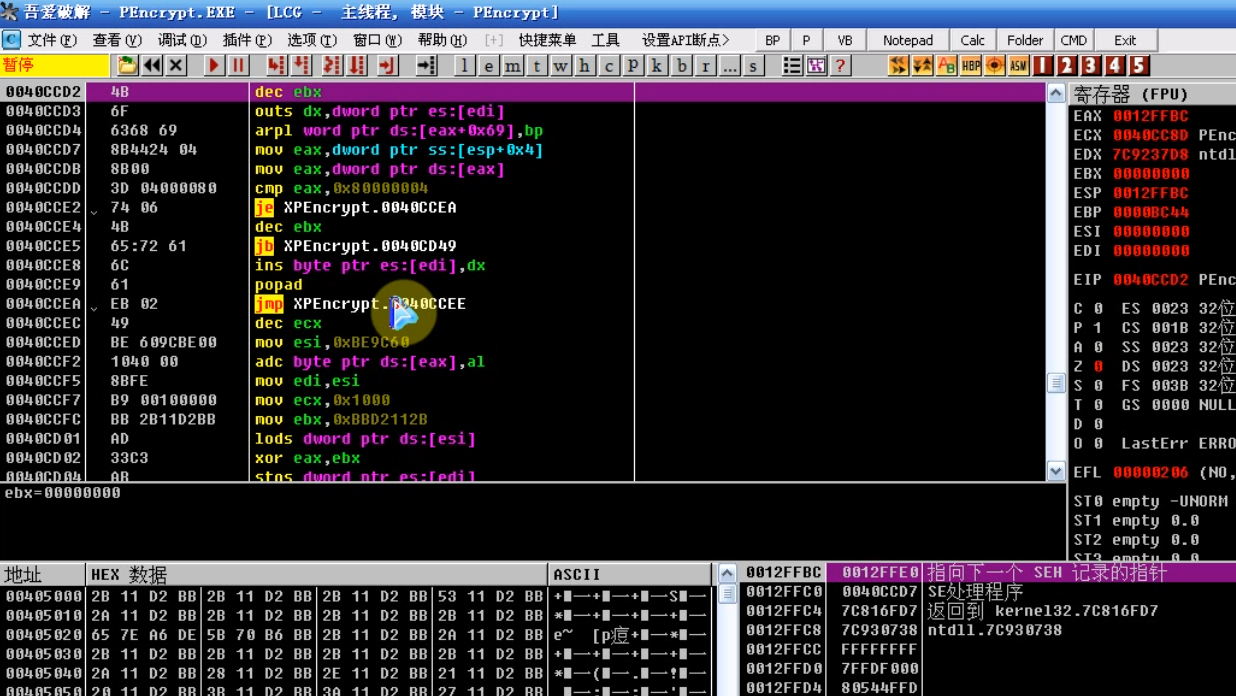The height and width of the screenshot is (696, 1236).
Task: Click Execute till return icon
Action: (387, 65)
